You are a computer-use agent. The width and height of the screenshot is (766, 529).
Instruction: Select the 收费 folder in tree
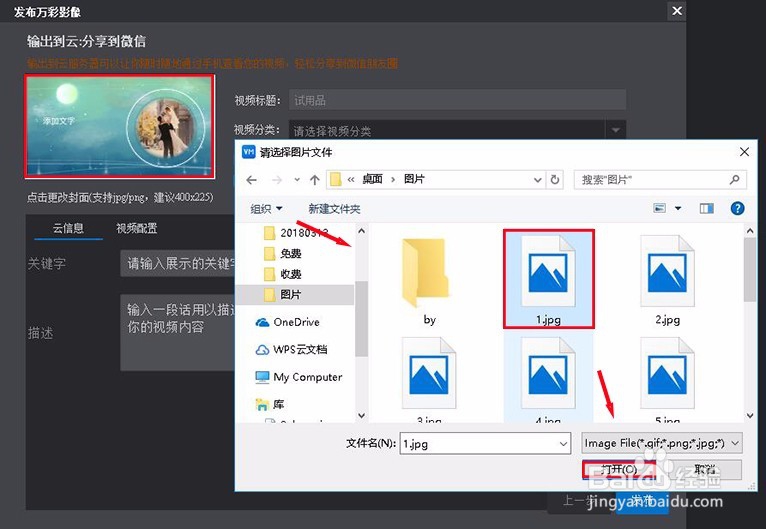pos(282,274)
